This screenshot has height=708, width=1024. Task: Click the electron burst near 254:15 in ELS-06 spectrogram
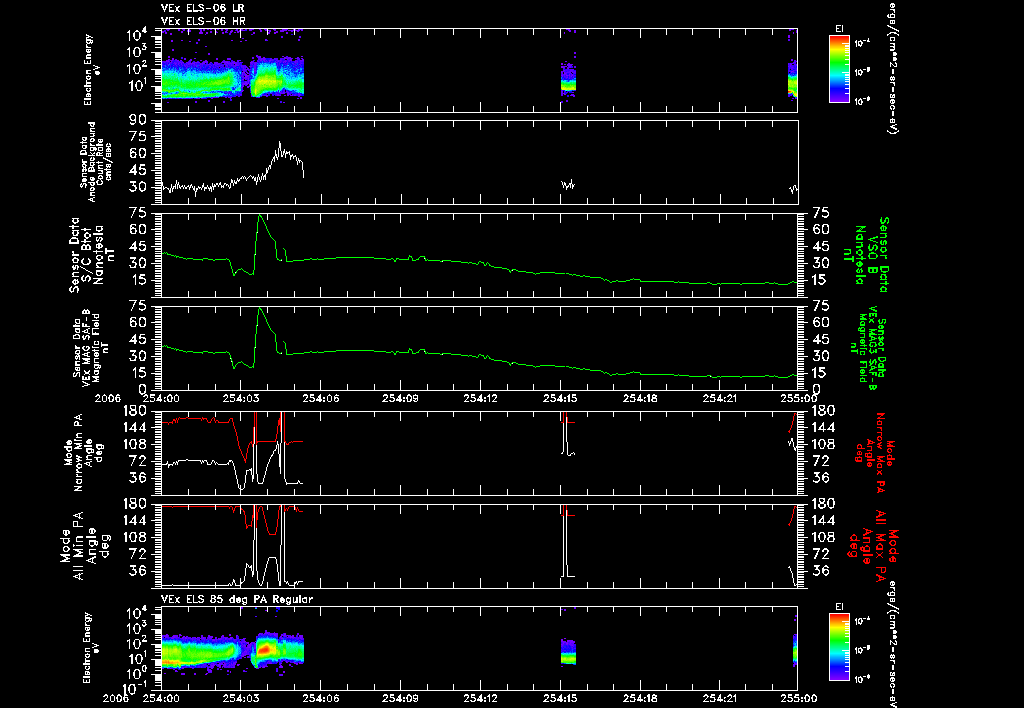(568, 80)
